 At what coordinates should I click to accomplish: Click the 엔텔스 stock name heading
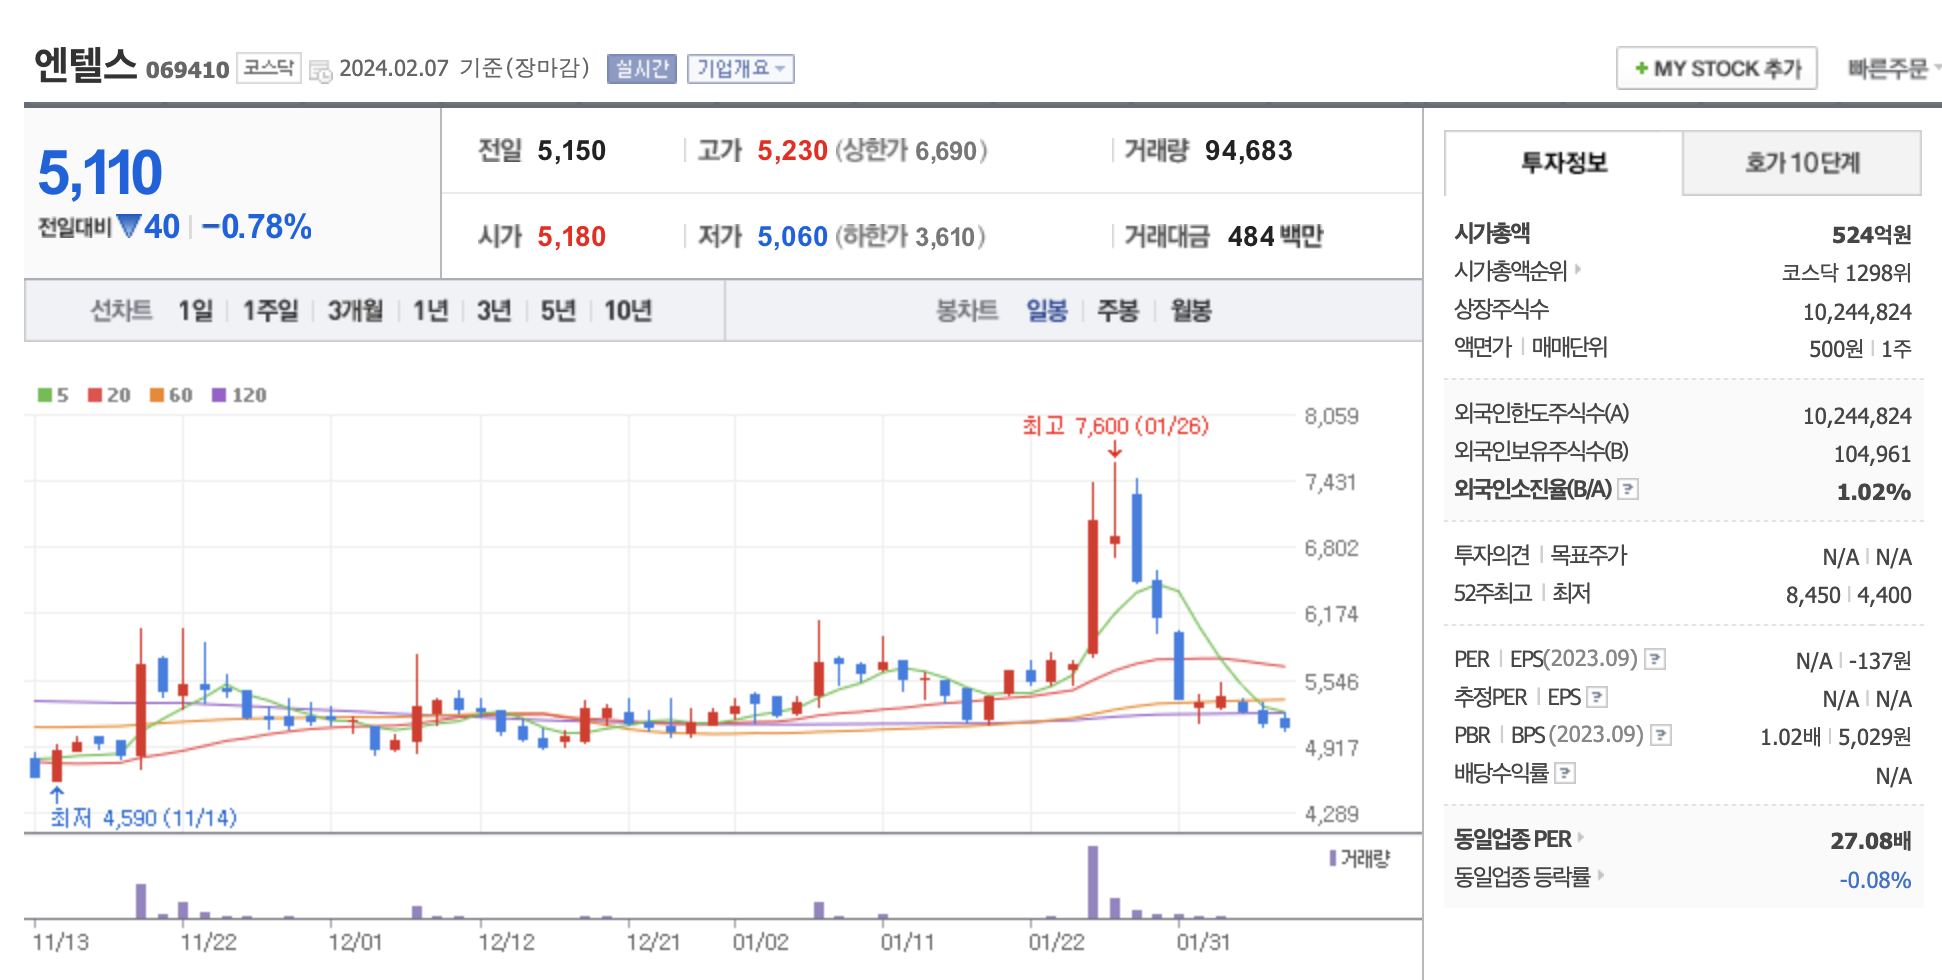click(85, 65)
